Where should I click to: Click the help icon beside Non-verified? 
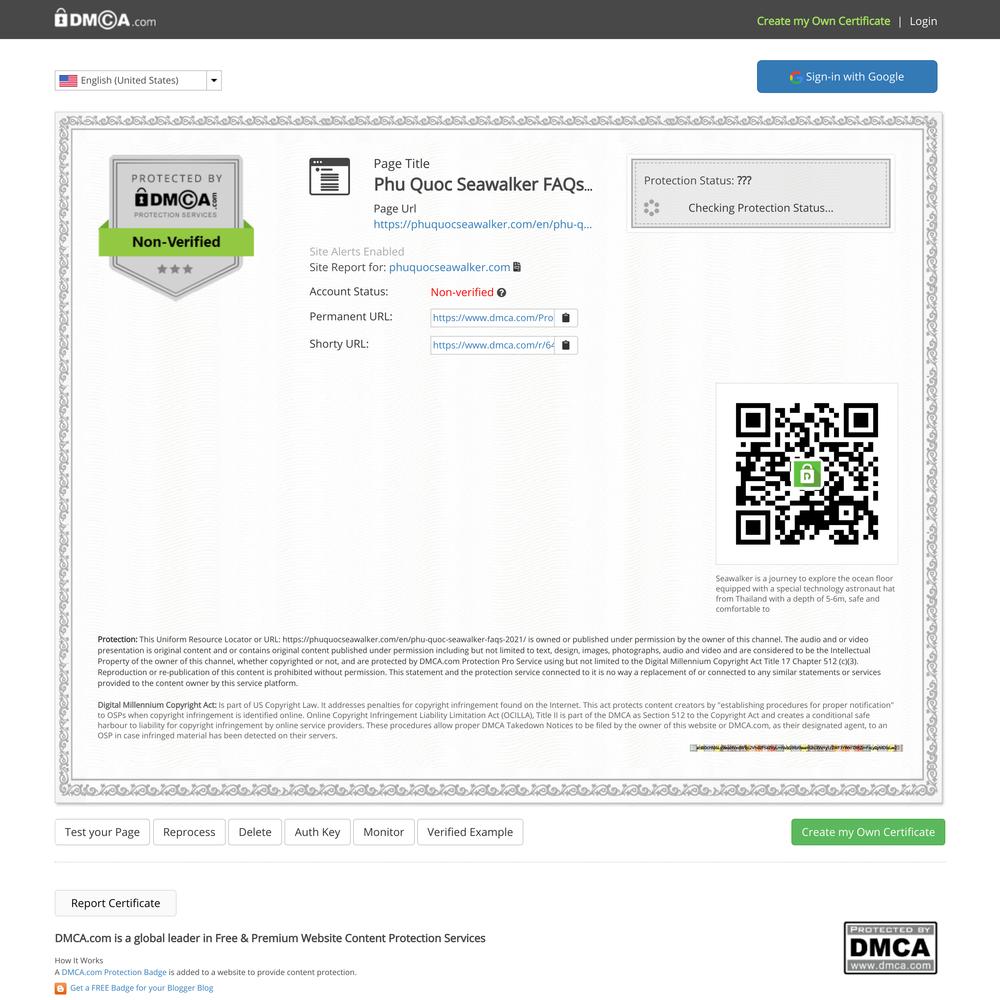[501, 293]
